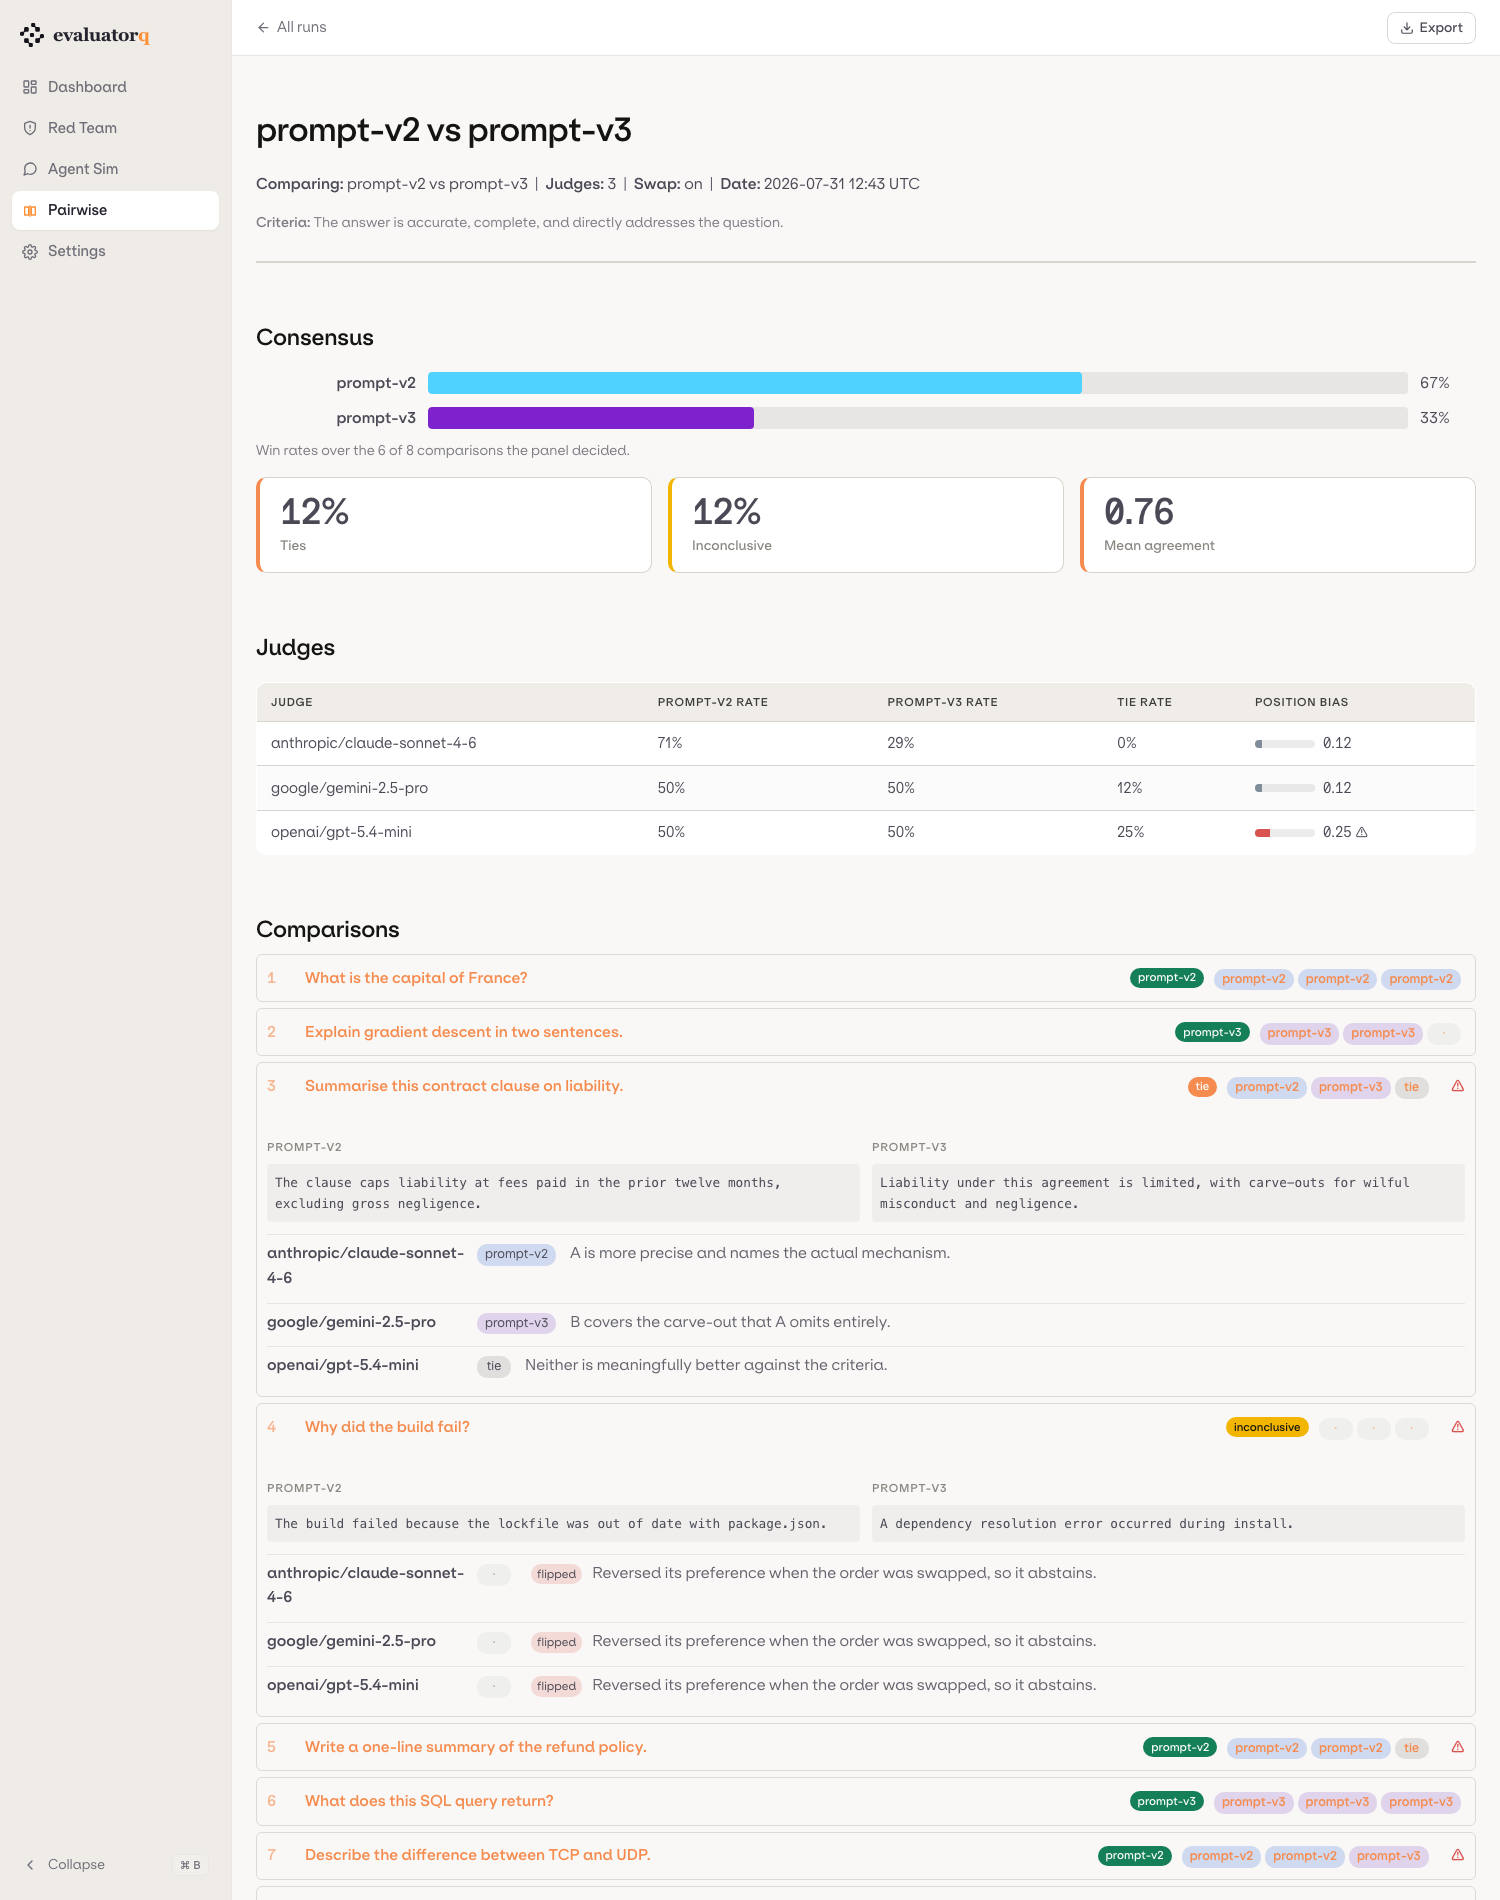Click the warning triangle on the refund policy row

1458,1747
